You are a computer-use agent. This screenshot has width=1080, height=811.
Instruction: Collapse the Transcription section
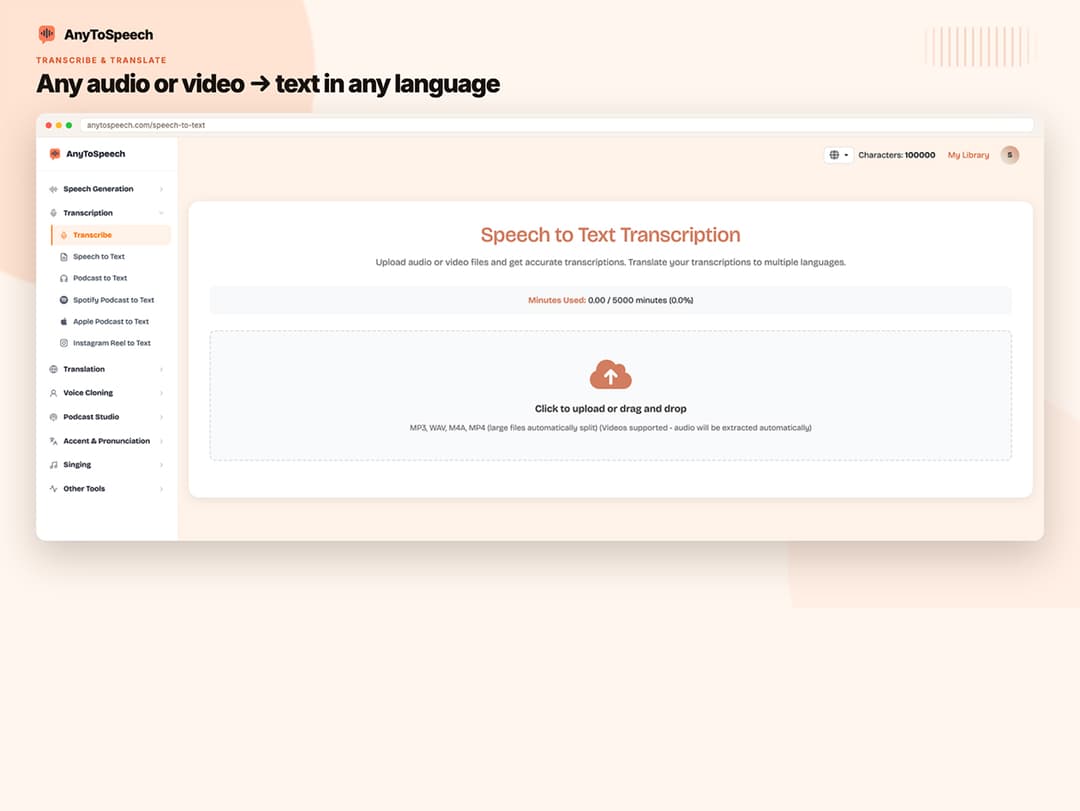106,213
